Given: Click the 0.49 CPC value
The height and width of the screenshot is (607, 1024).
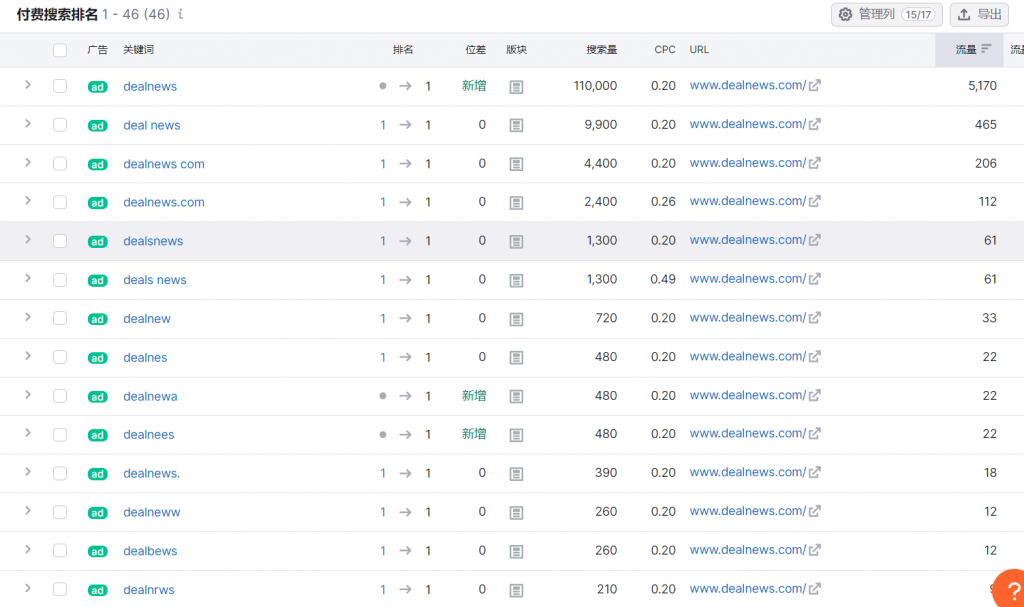Looking at the screenshot, I should coord(663,279).
